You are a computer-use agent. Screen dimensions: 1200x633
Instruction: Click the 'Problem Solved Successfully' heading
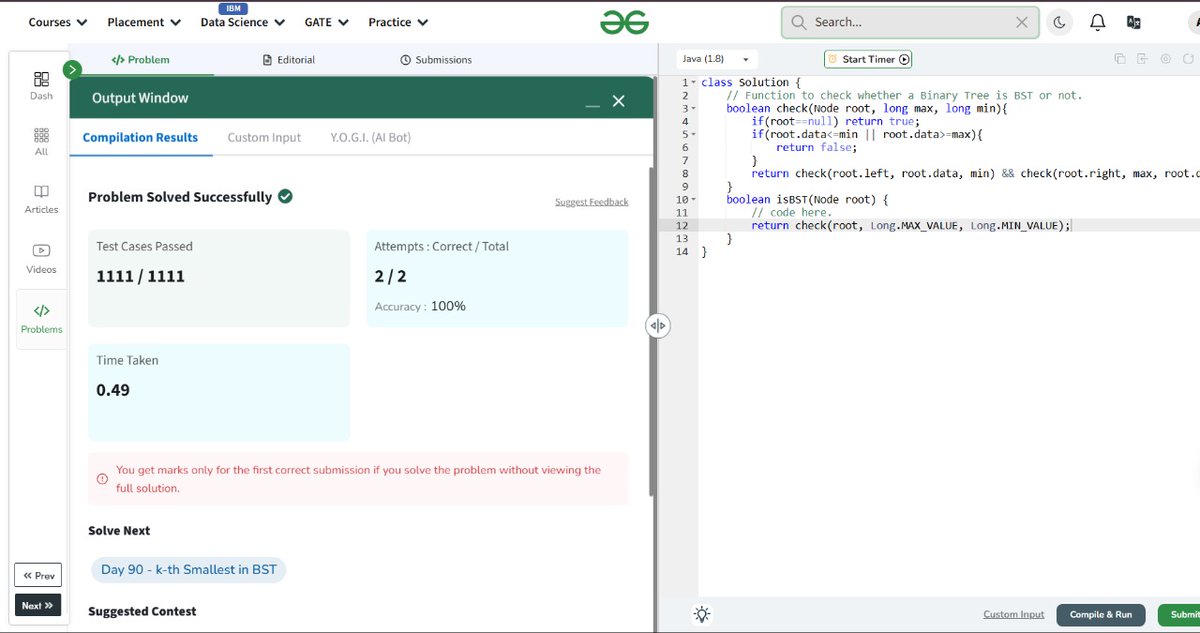[180, 197]
